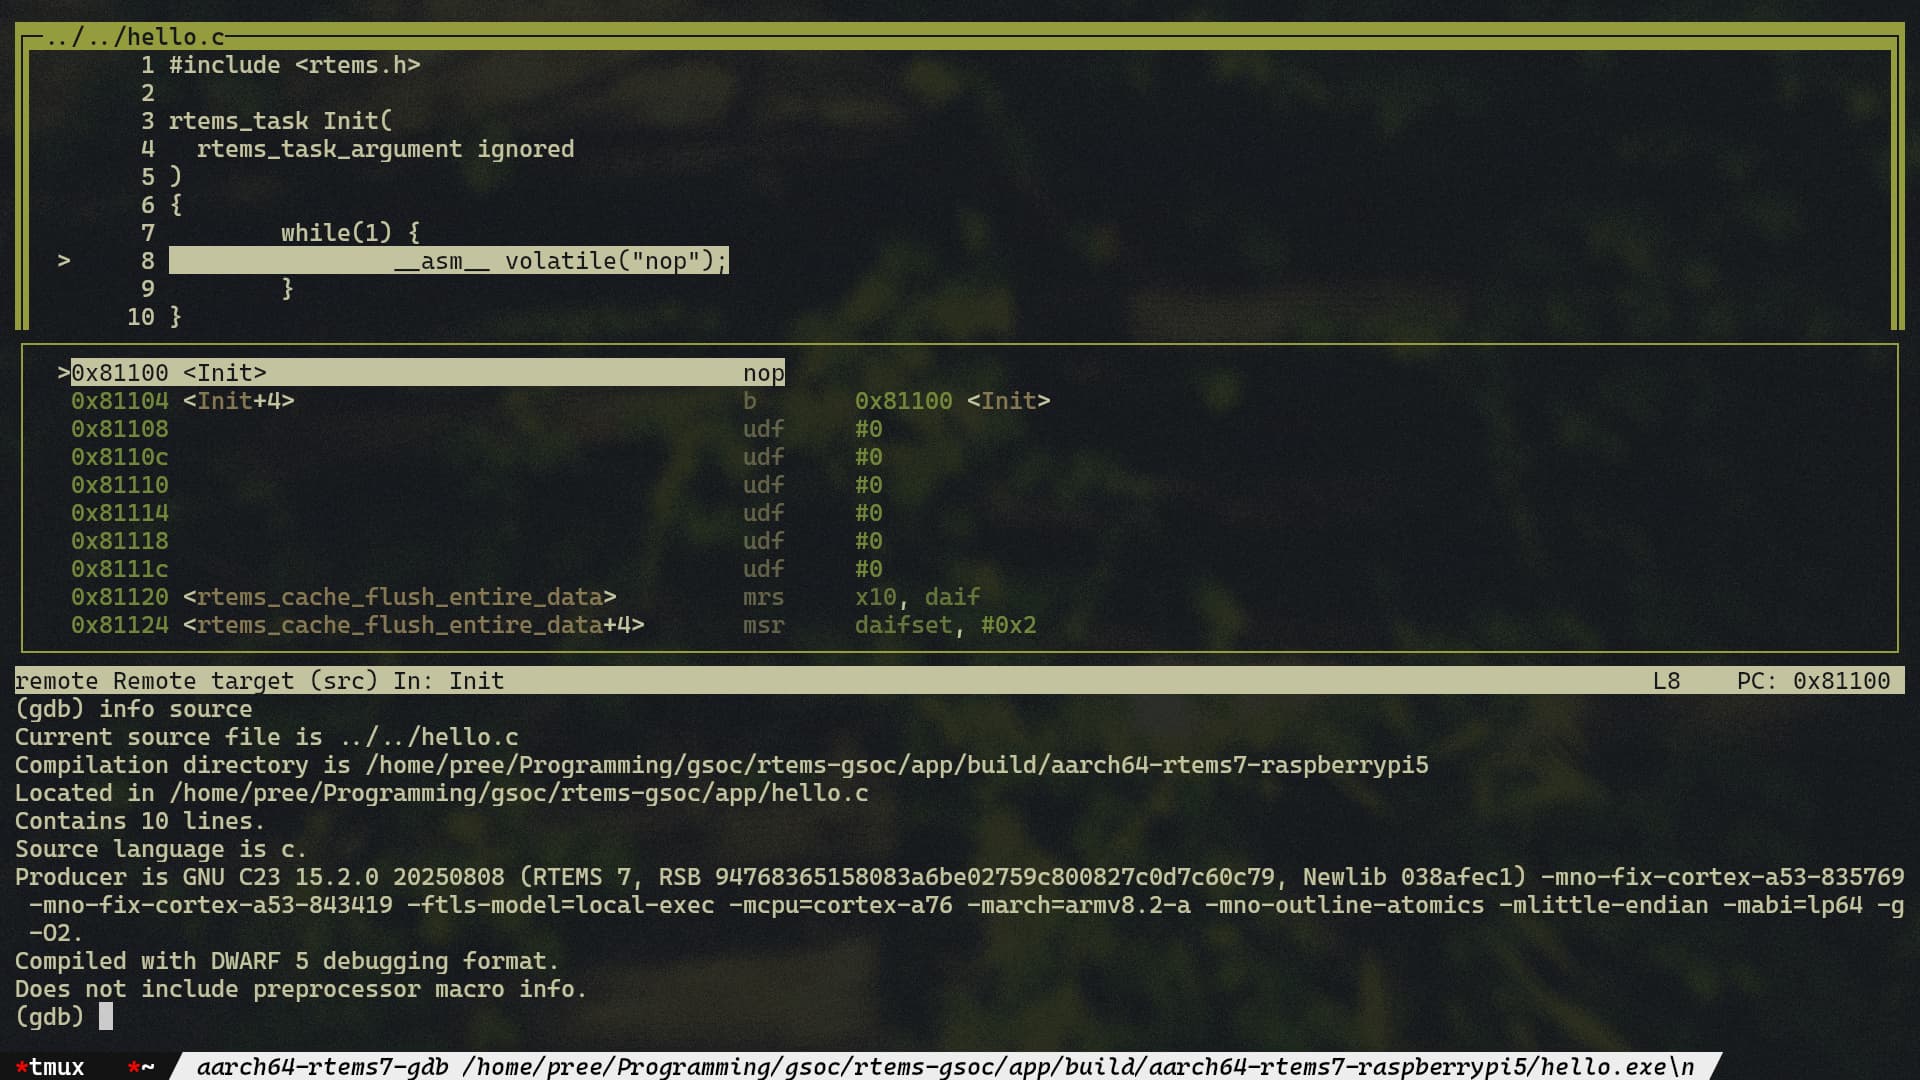This screenshot has width=1920, height=1080.
Task: Click the PC: 0x81100 indicator in status line
Action: [x=1812, y=681]
